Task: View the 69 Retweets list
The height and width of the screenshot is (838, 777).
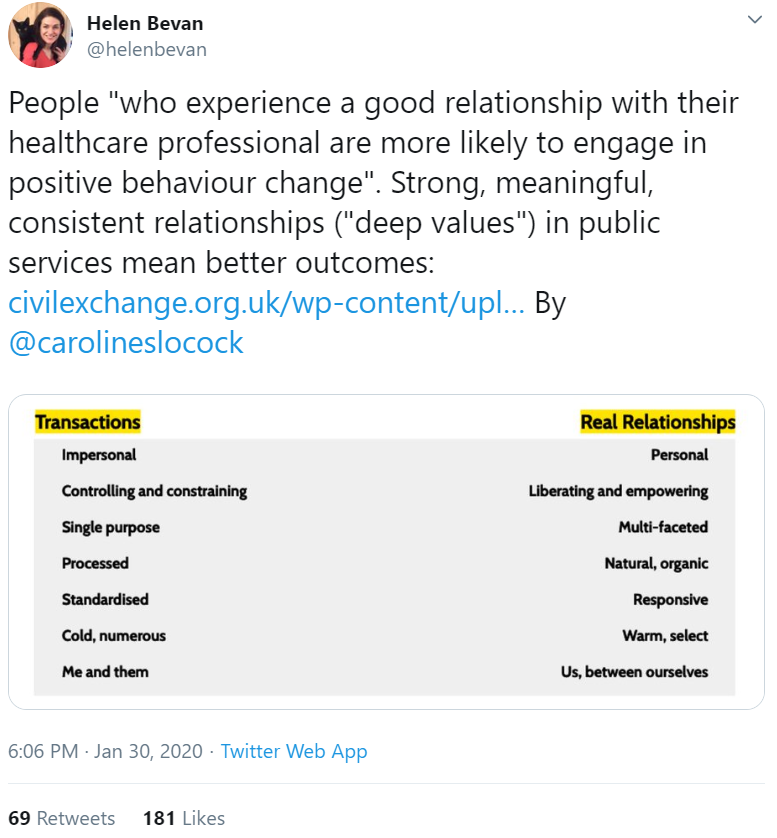Action: click(x=61, y=818)
